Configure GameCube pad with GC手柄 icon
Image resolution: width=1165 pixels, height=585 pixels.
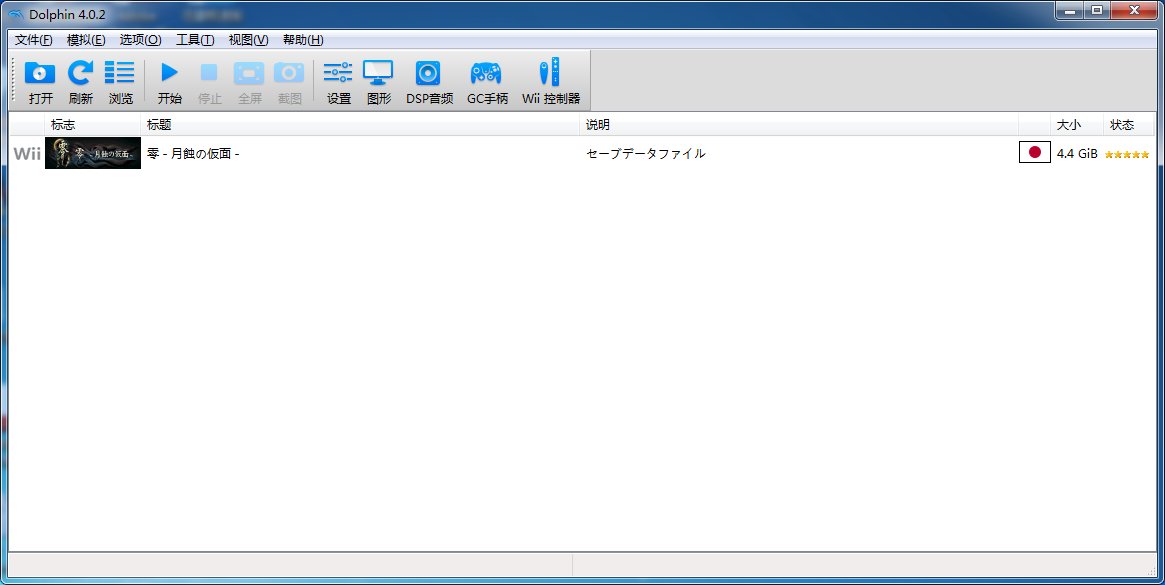[x=486, y=80]
